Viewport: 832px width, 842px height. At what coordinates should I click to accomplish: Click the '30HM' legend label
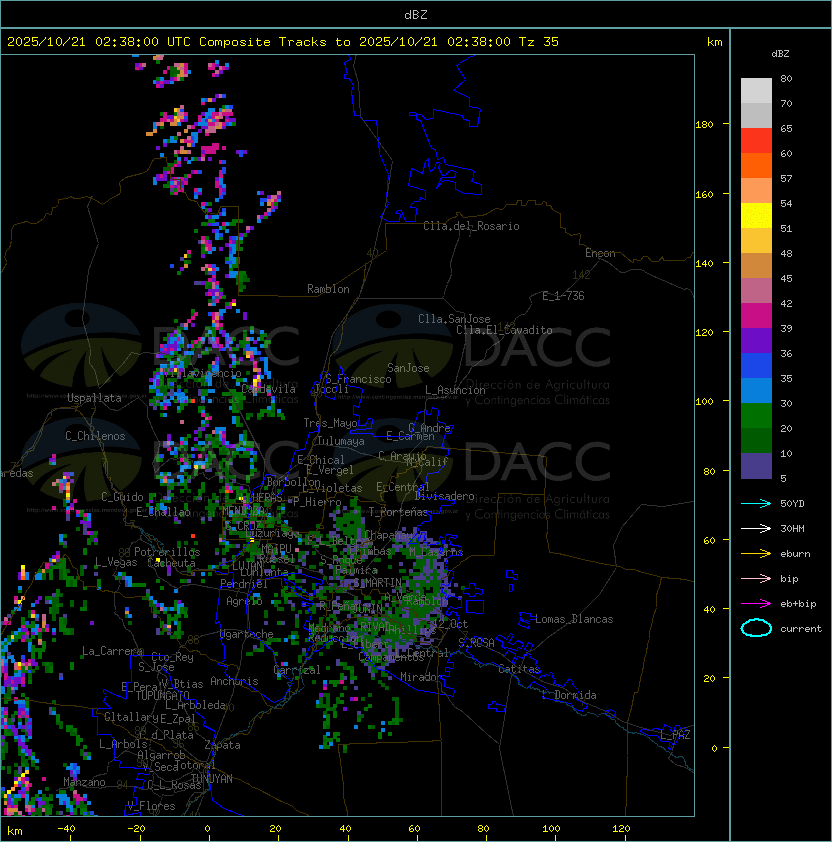[x=792, y=528]
